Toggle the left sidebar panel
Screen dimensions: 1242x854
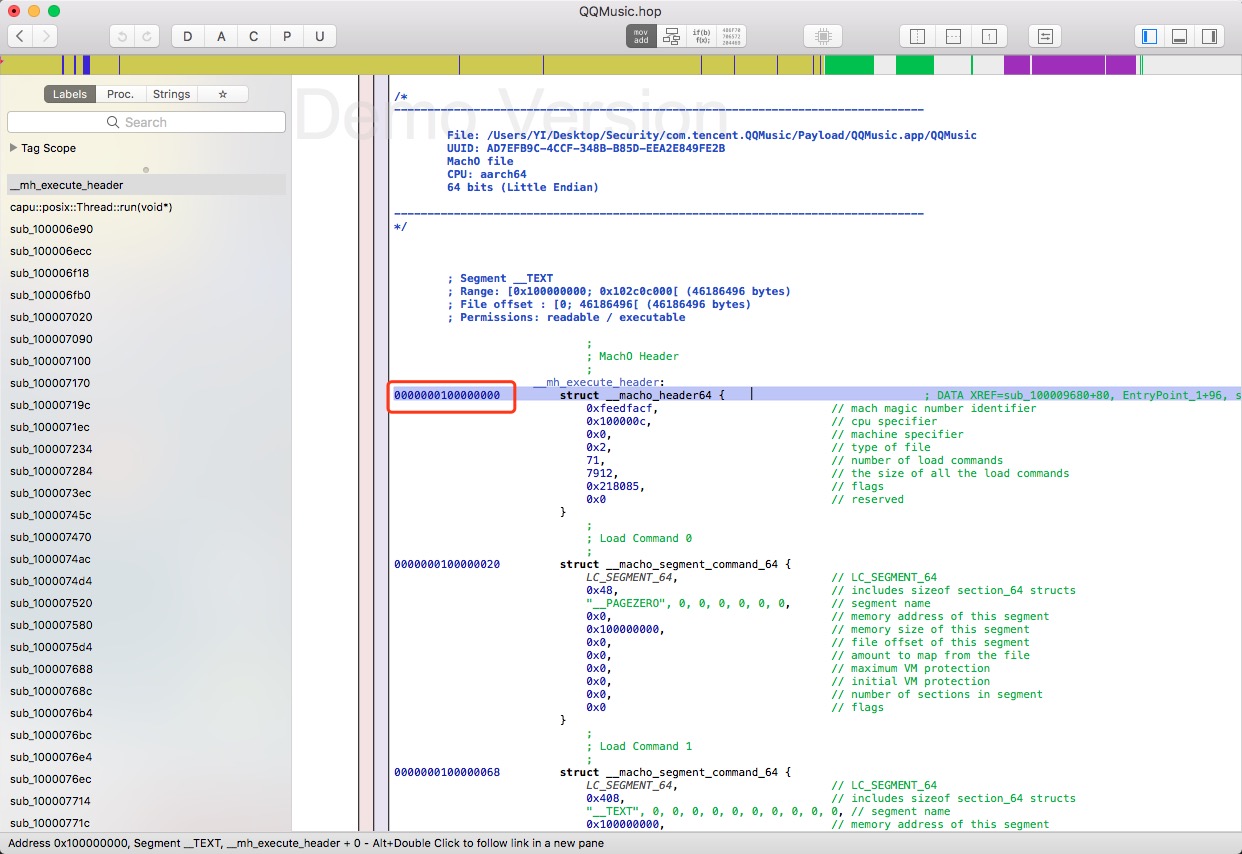coord(1149,36)
